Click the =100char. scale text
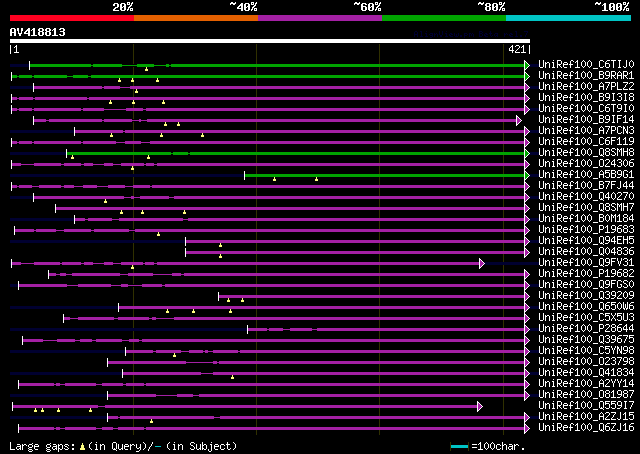The image size is (640, 454). point(498,446)
